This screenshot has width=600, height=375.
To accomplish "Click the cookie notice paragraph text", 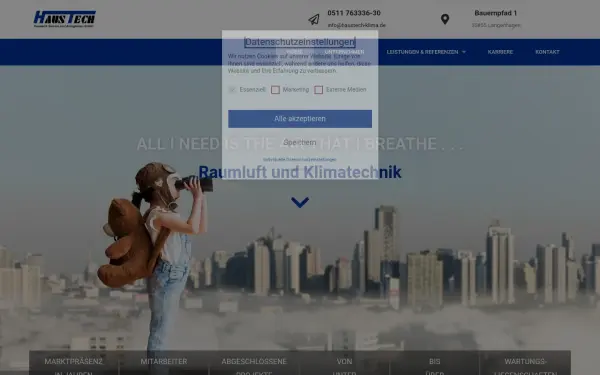I will [300, 64].
